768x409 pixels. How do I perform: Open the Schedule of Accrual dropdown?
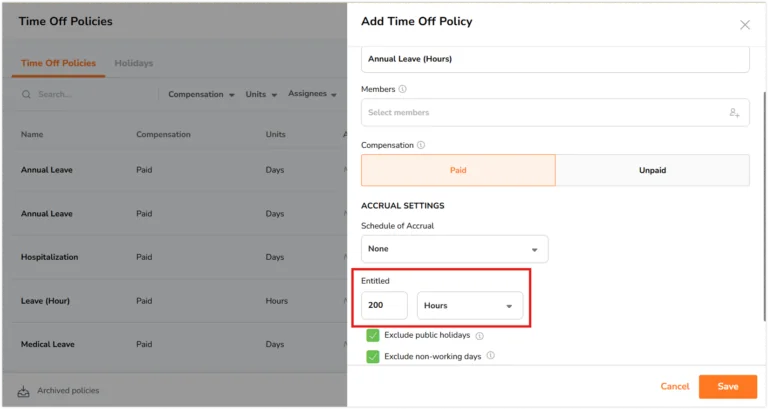tap(455, 249)
